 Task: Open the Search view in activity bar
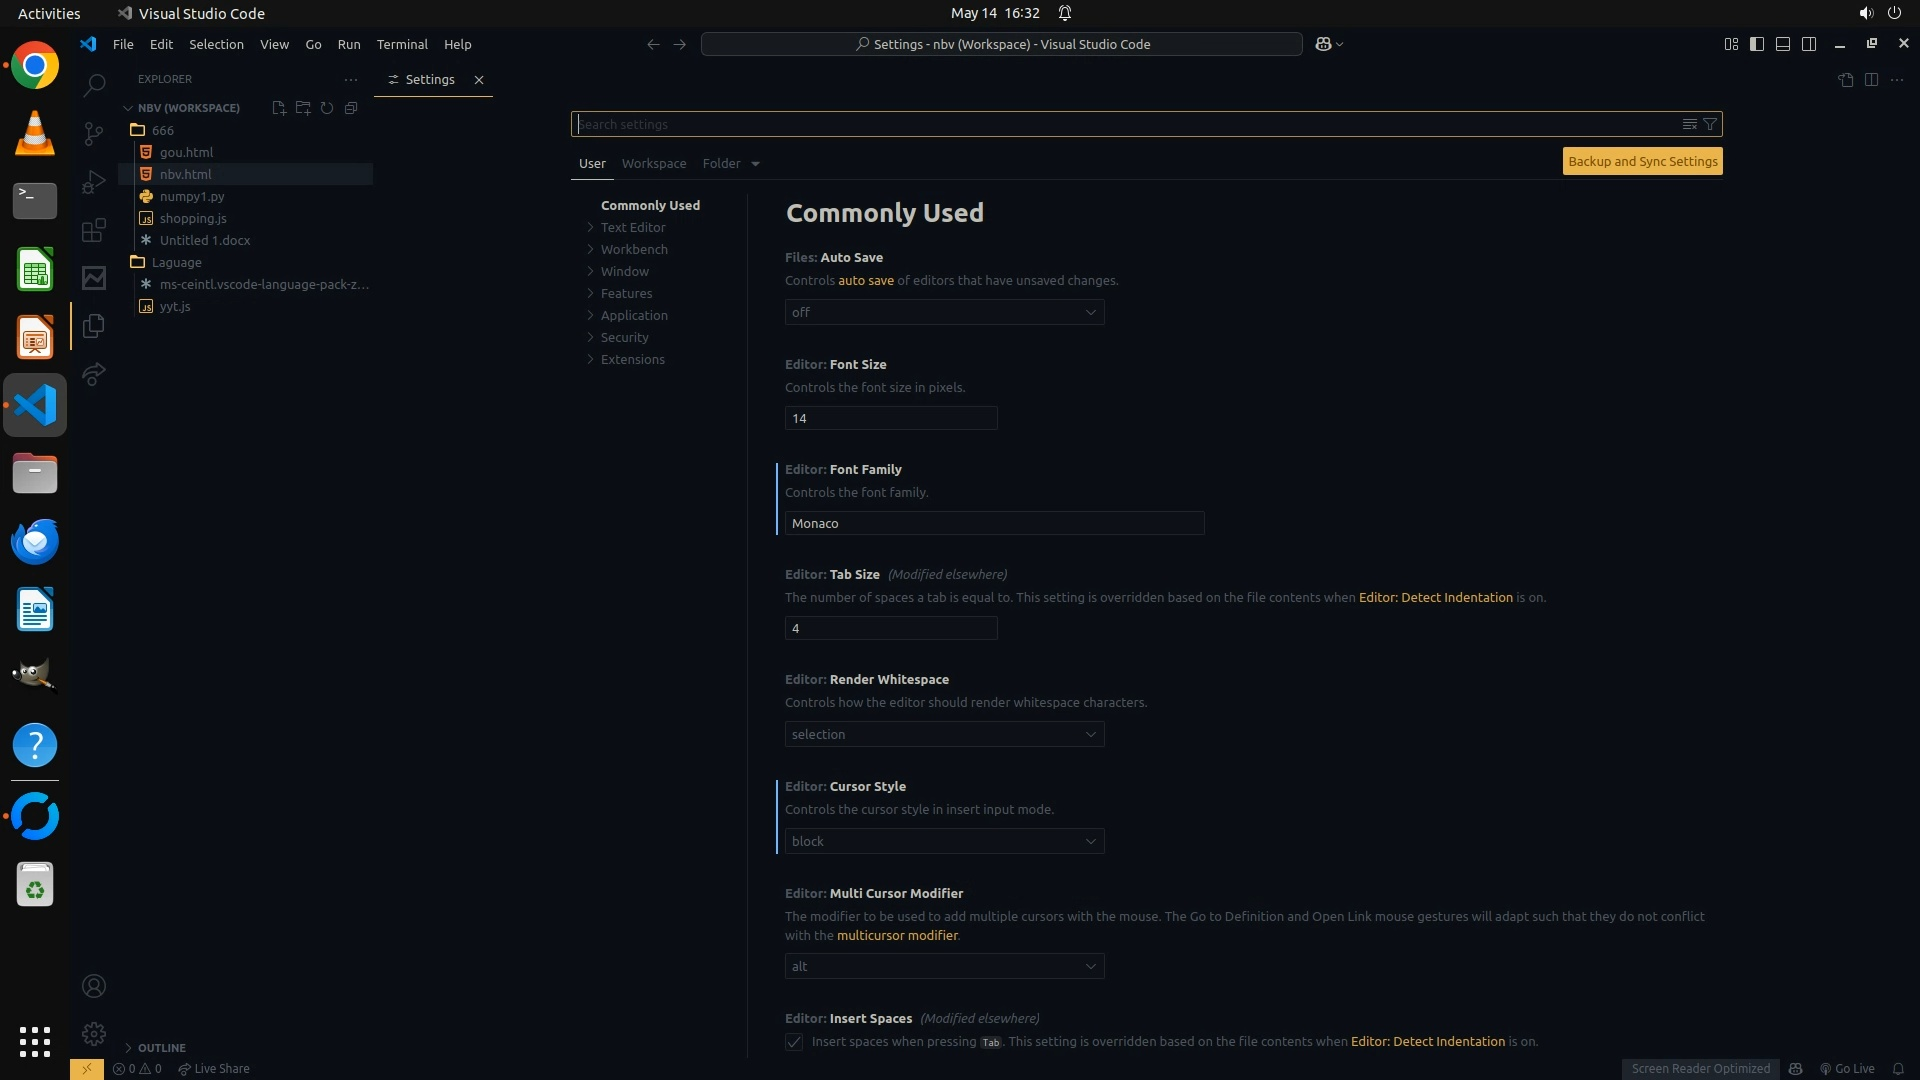coord(94,86)
